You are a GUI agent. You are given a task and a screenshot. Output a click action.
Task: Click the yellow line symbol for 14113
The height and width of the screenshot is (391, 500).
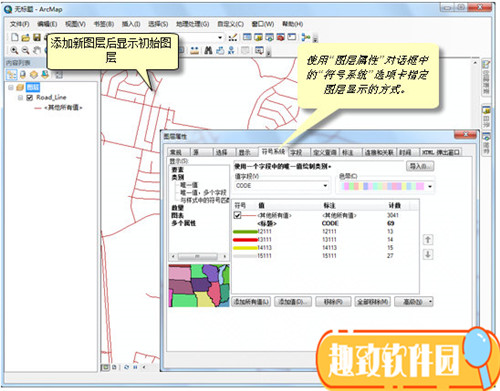point(245,248)
